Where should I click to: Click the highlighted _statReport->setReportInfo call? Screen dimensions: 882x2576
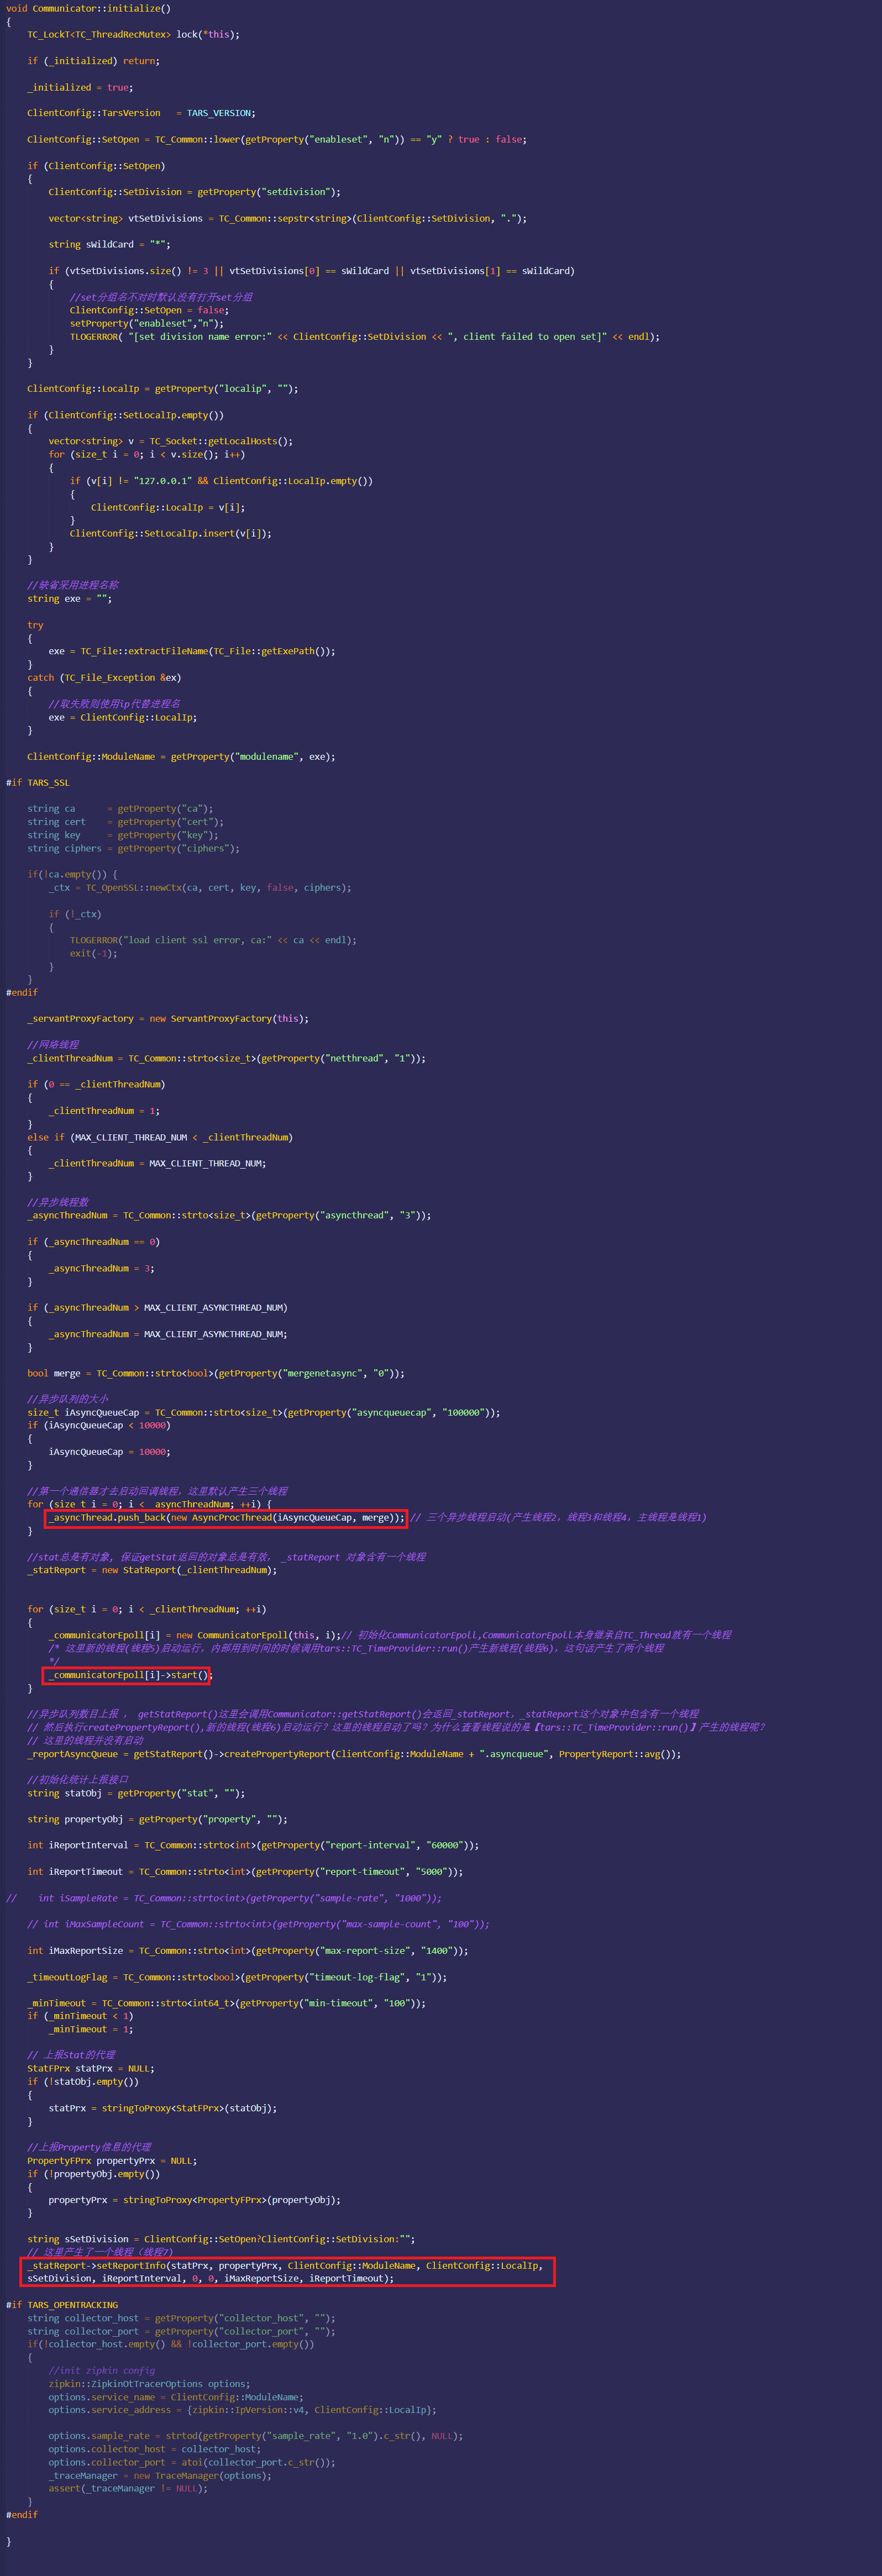coord(287,2272)
